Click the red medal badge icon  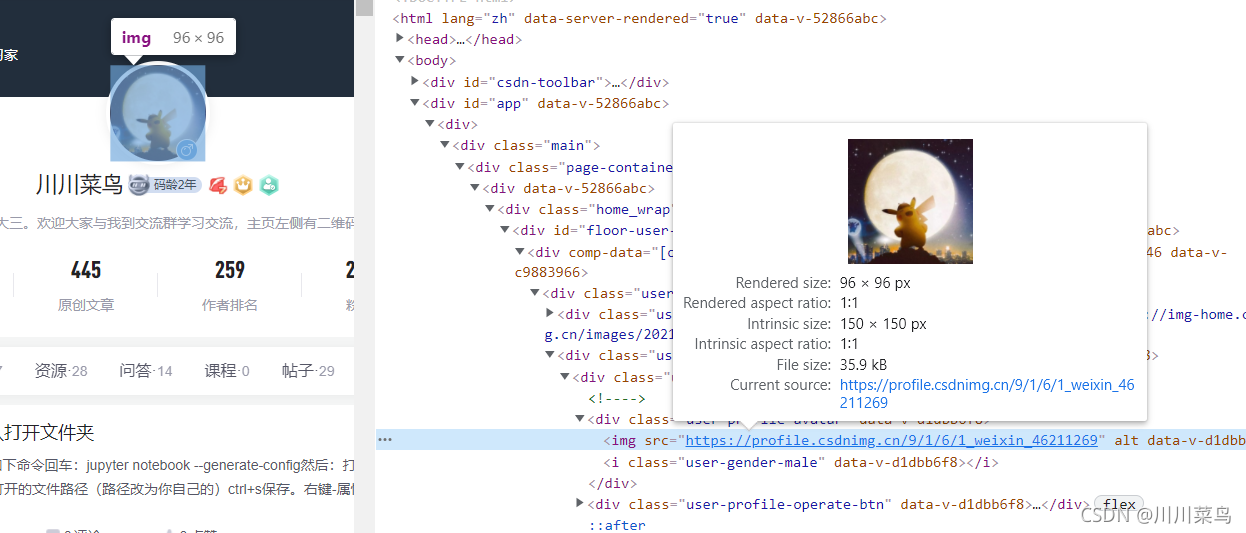pos(218,185)
